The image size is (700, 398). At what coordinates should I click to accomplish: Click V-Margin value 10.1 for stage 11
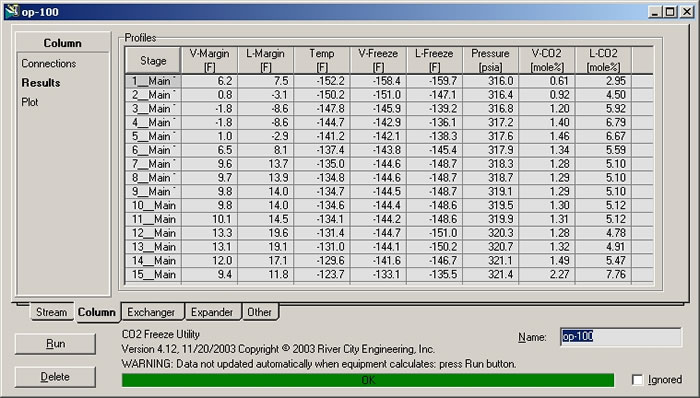209,220
